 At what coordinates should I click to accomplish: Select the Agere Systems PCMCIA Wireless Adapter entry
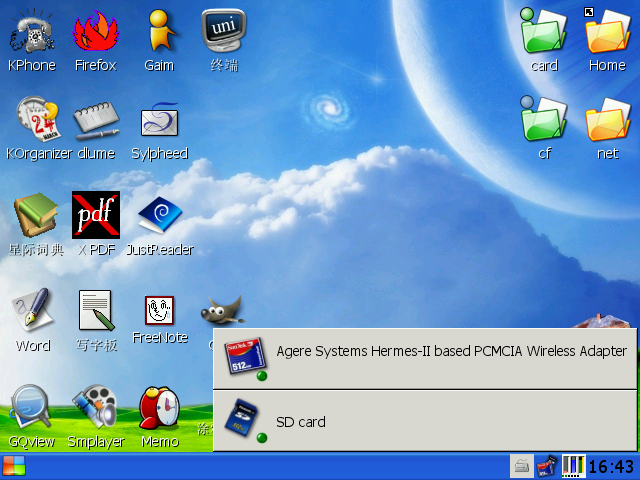pyautogui.click(x=425, y=358)
